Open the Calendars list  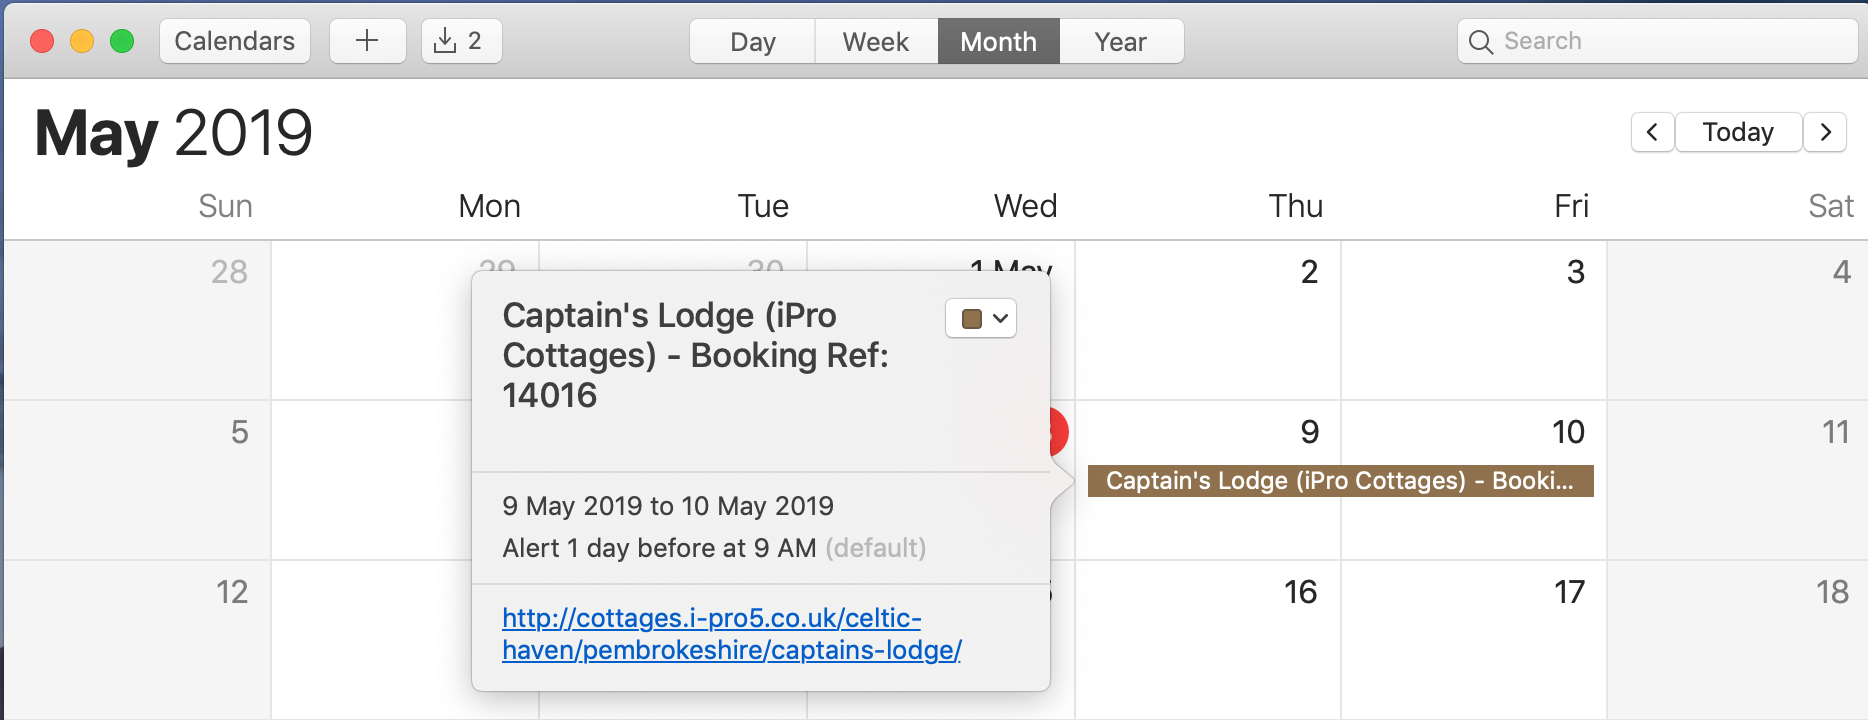tap(235, 41)
